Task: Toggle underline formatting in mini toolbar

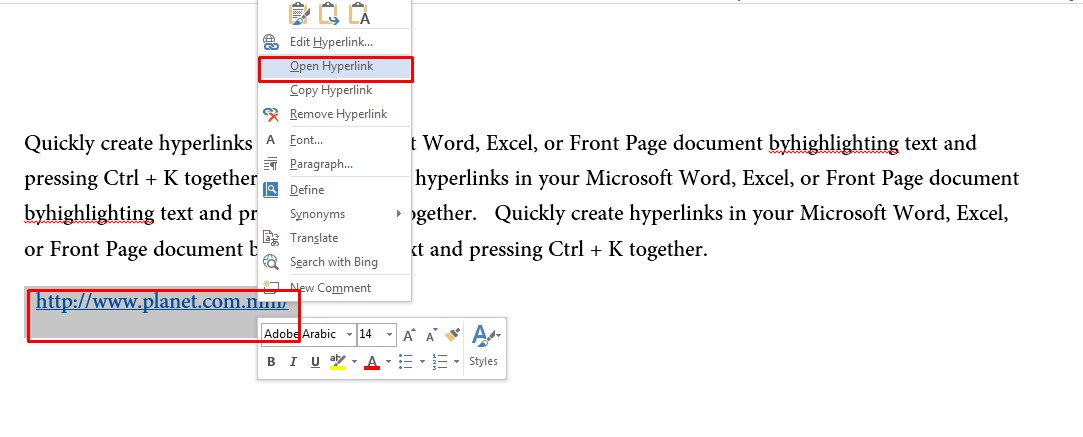Action: (315, 362)
